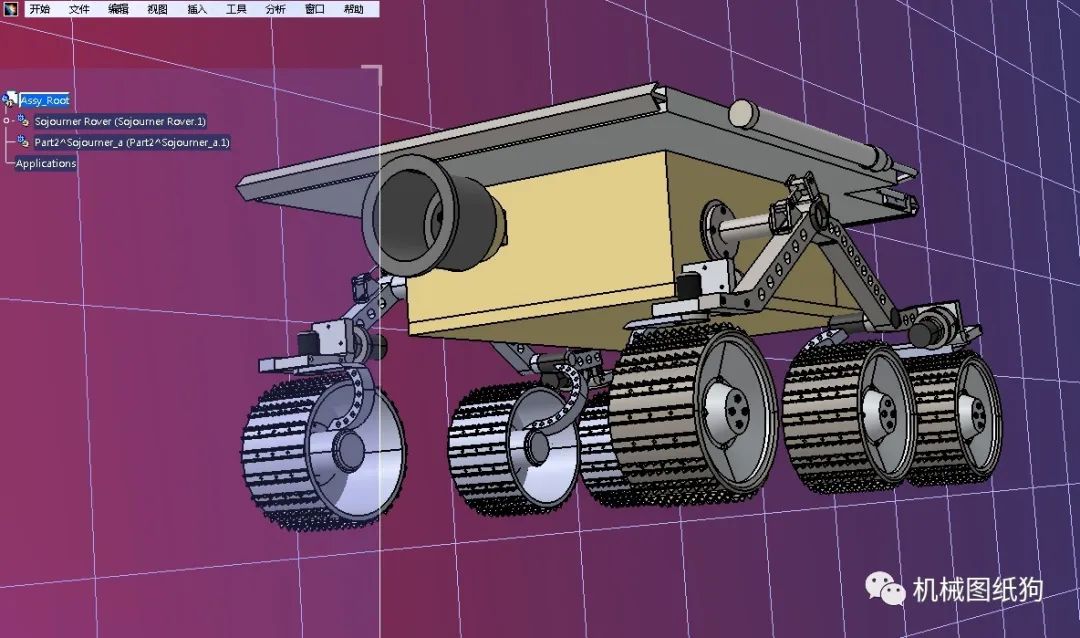Open the 编辑 menu
The height and width of the screenshot is (638, 1080).
point(118,9)
